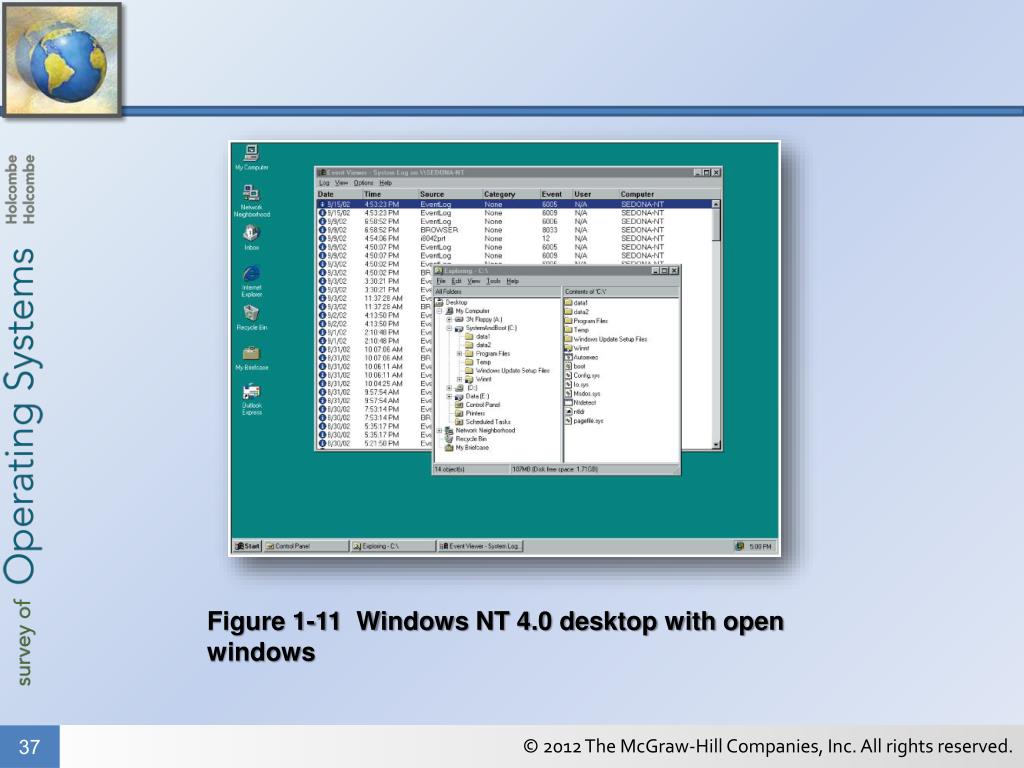
Task: Open Explorer File menu
Action: pos(441,281)
